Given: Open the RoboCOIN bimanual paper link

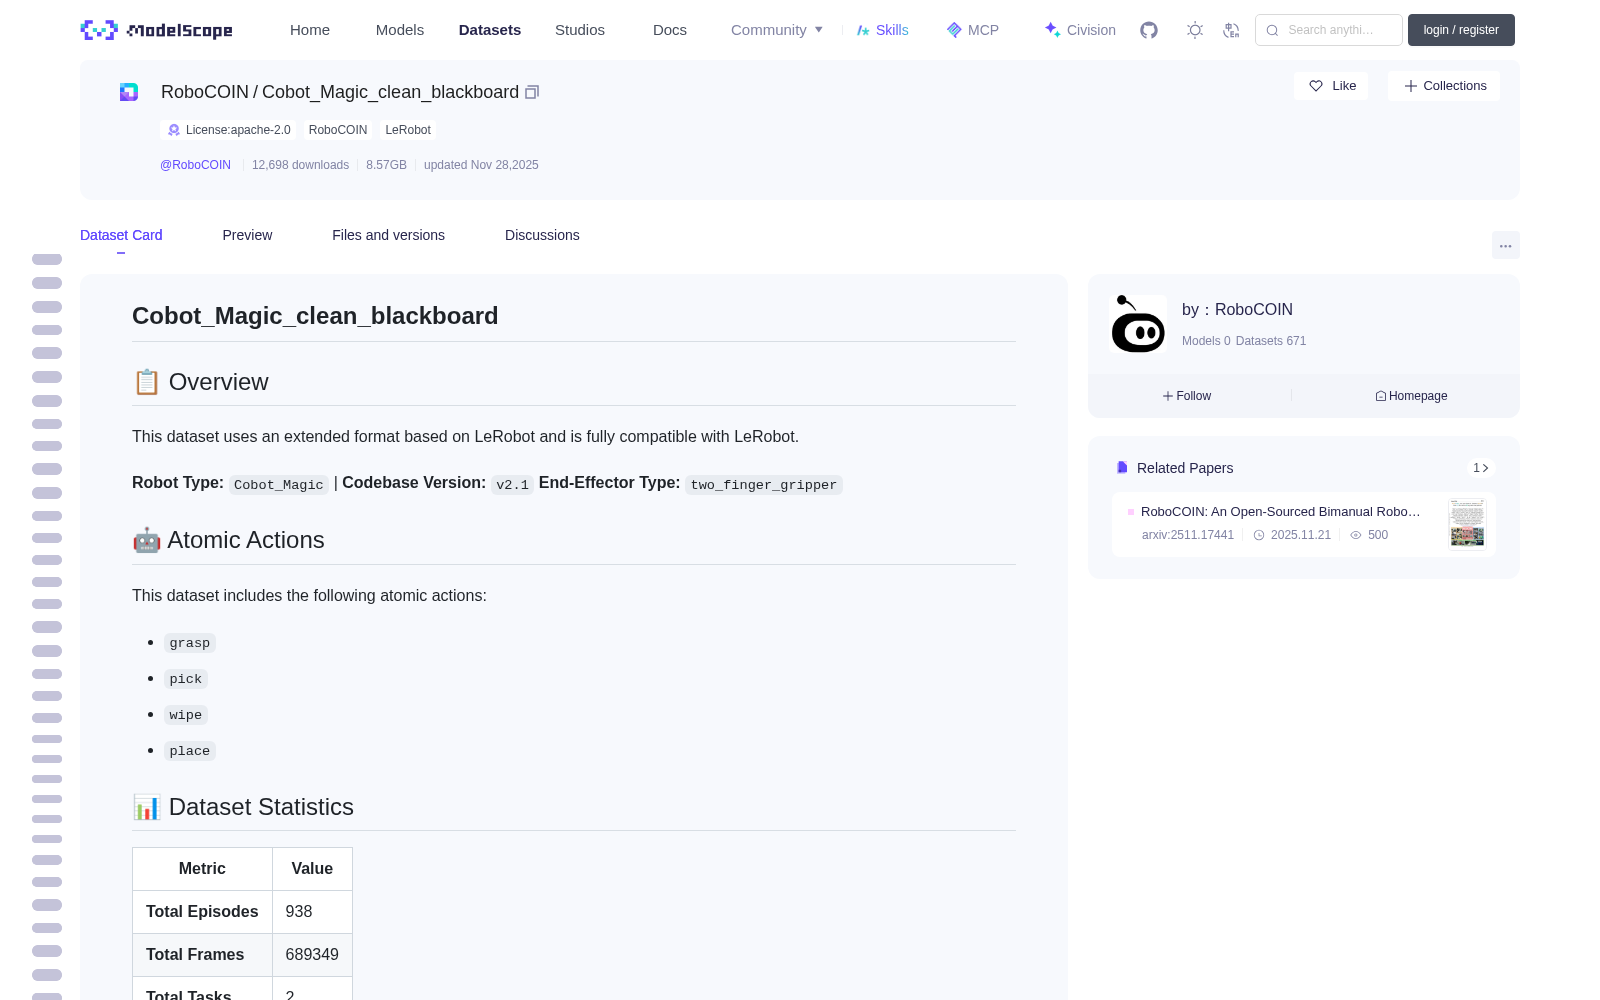Looking at the screenshot, I should click(x=1280, y=511).
